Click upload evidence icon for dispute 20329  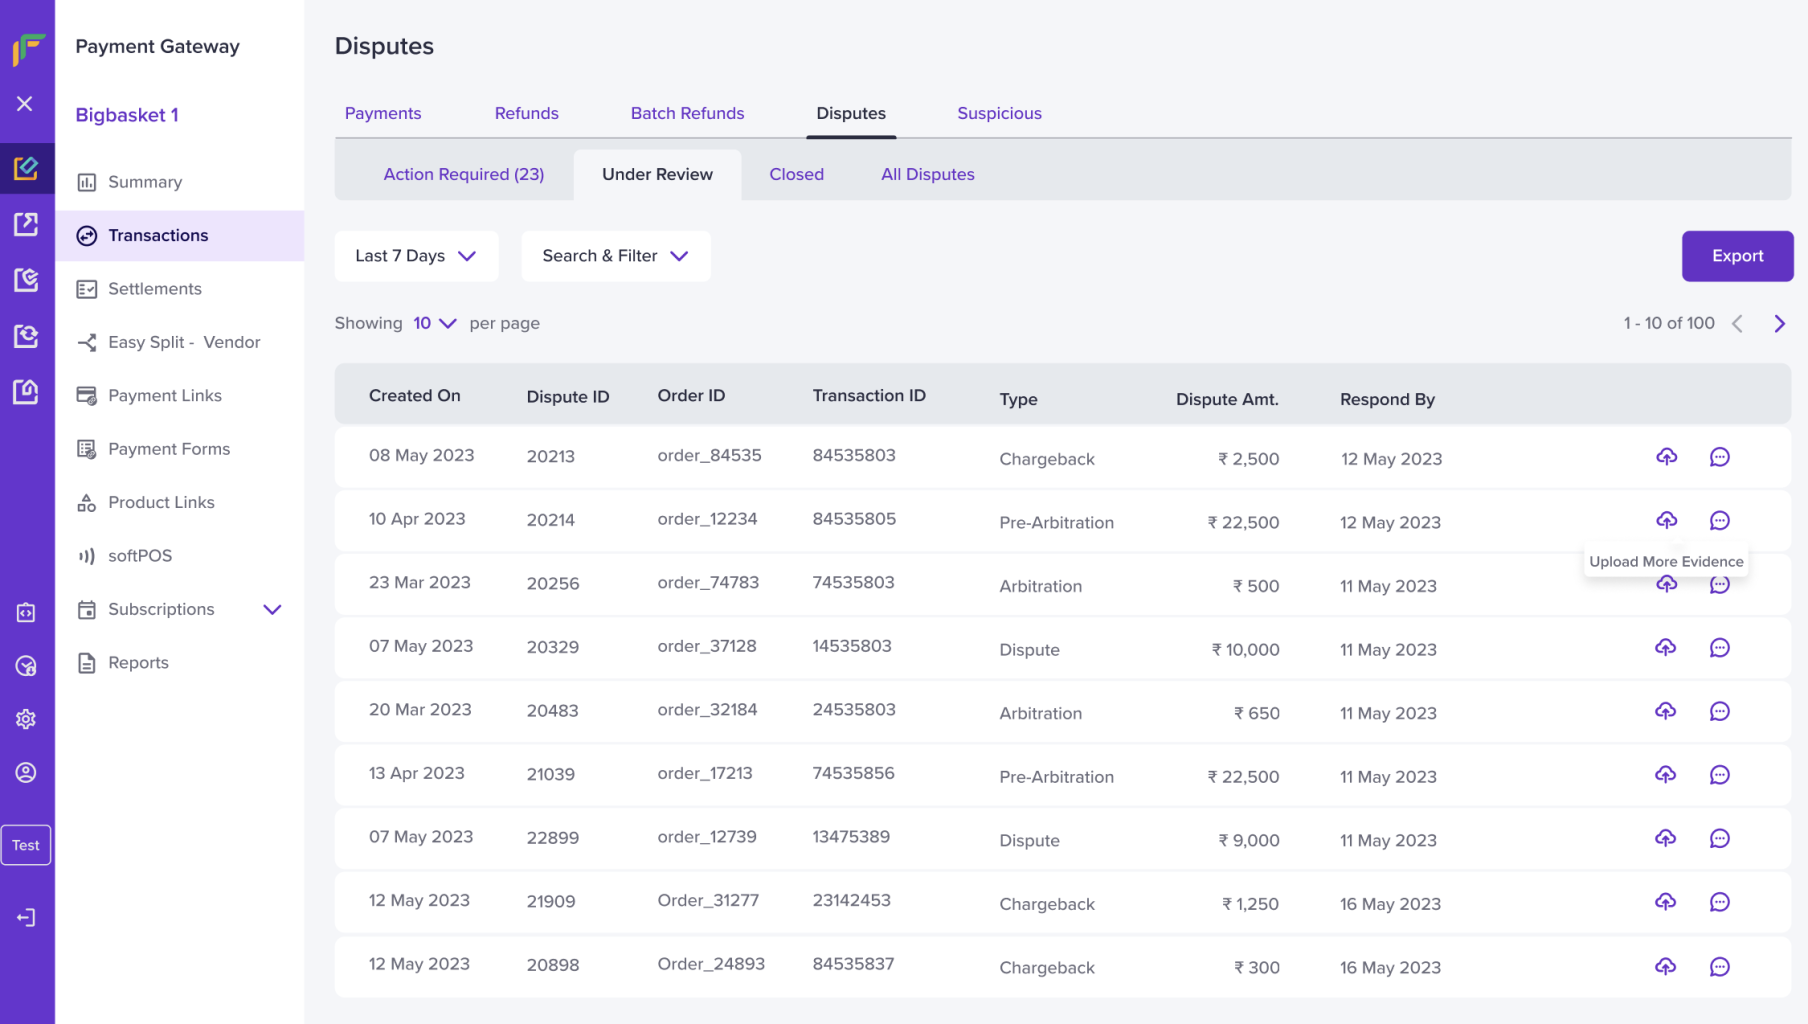(x=1665, y=648)
